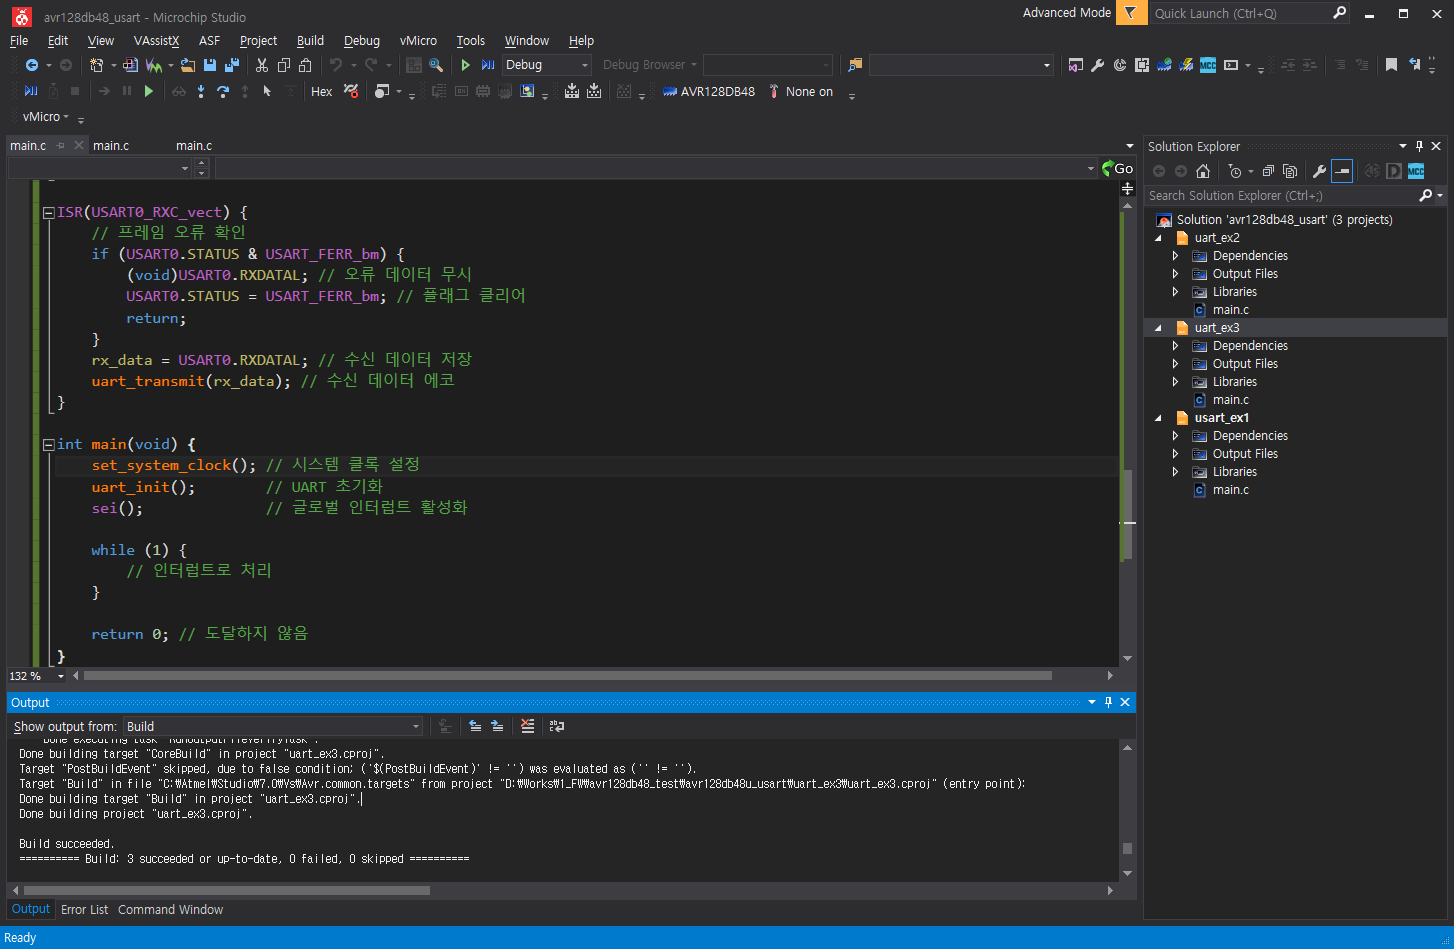
Task: Open the zoom 132 % dropdown
Action: 61,676
